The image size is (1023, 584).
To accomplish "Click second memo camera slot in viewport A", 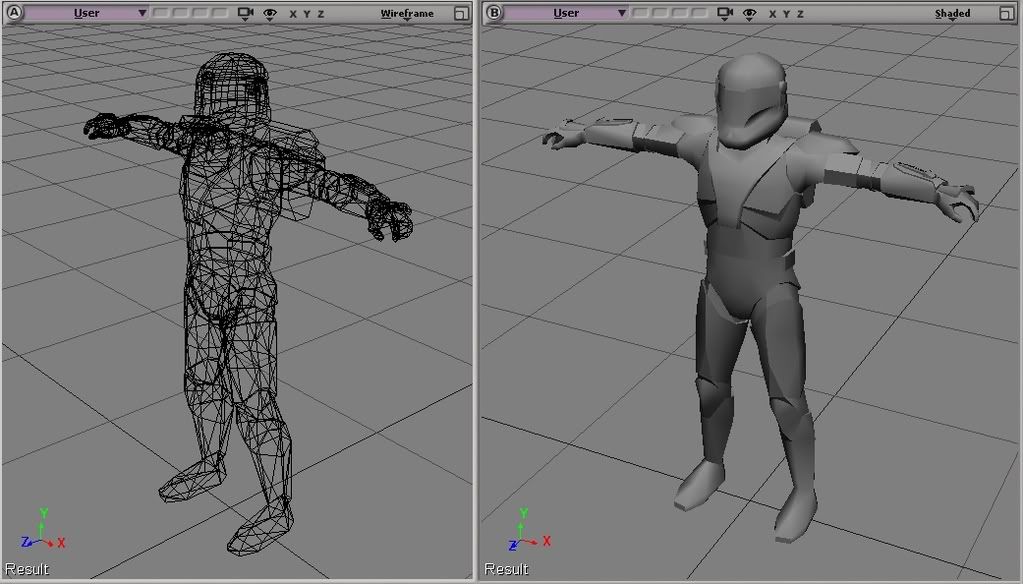I will click(180, 13).
